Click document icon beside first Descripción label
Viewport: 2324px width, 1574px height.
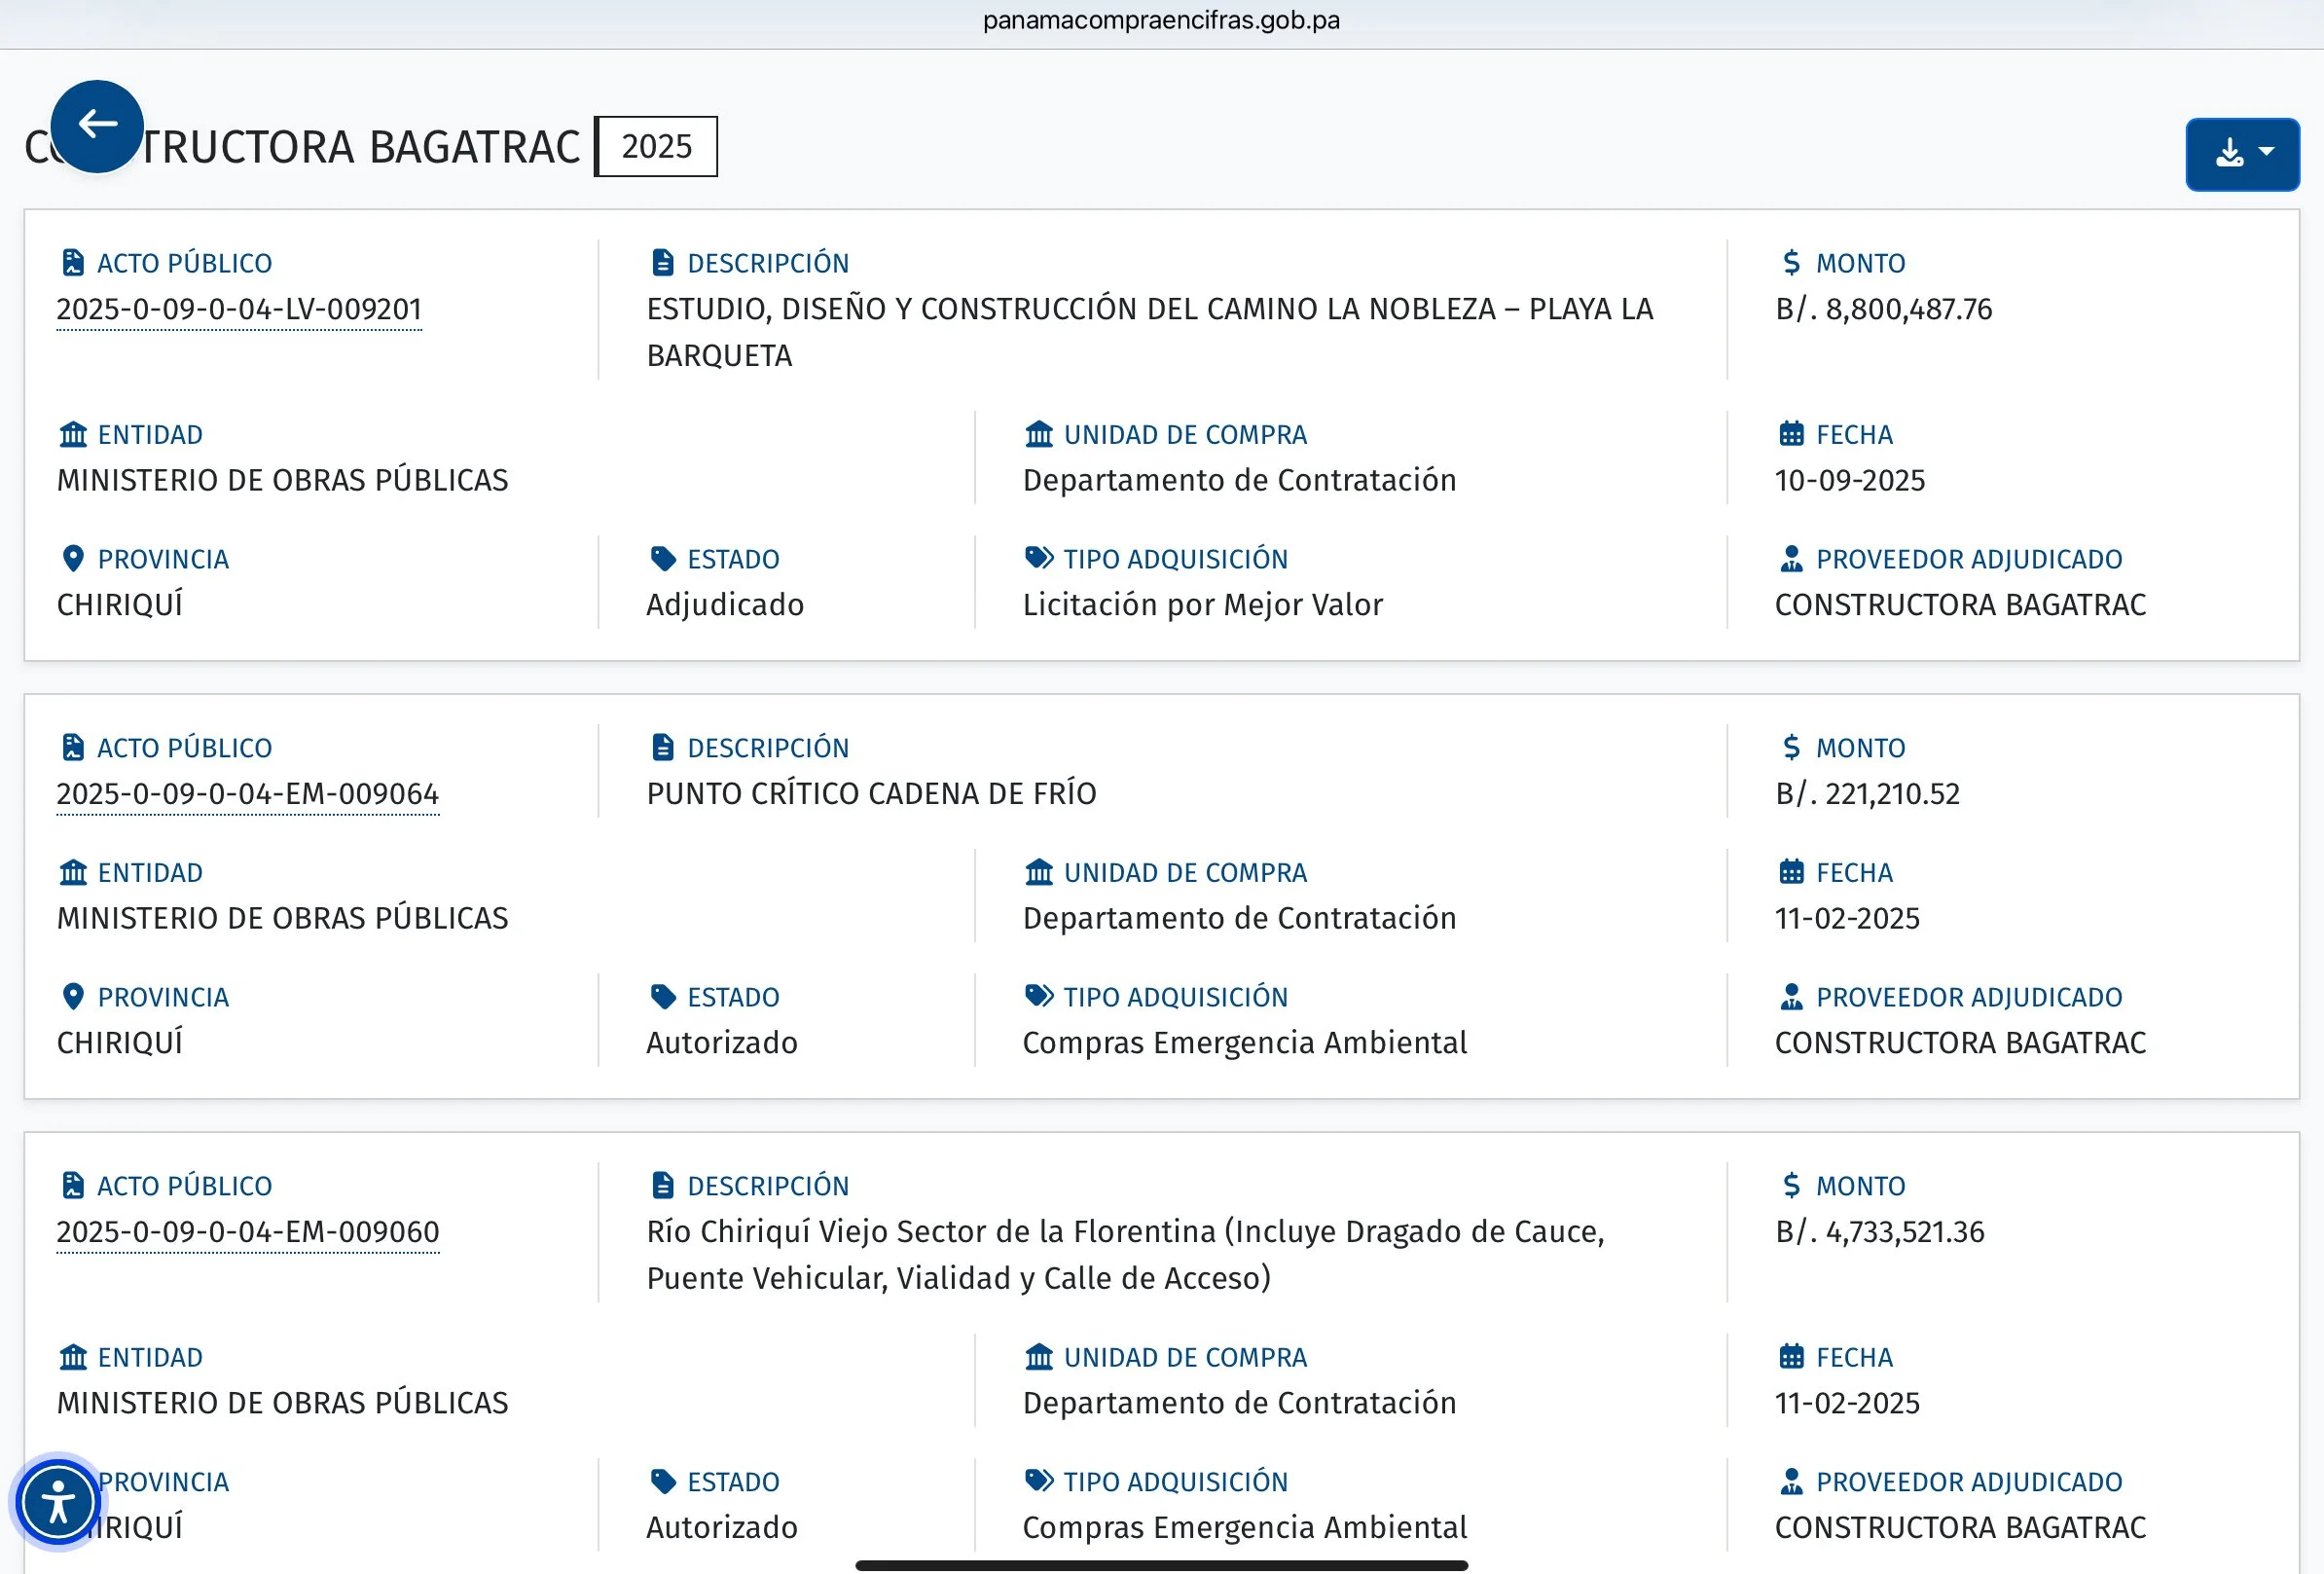click(662, 263)
